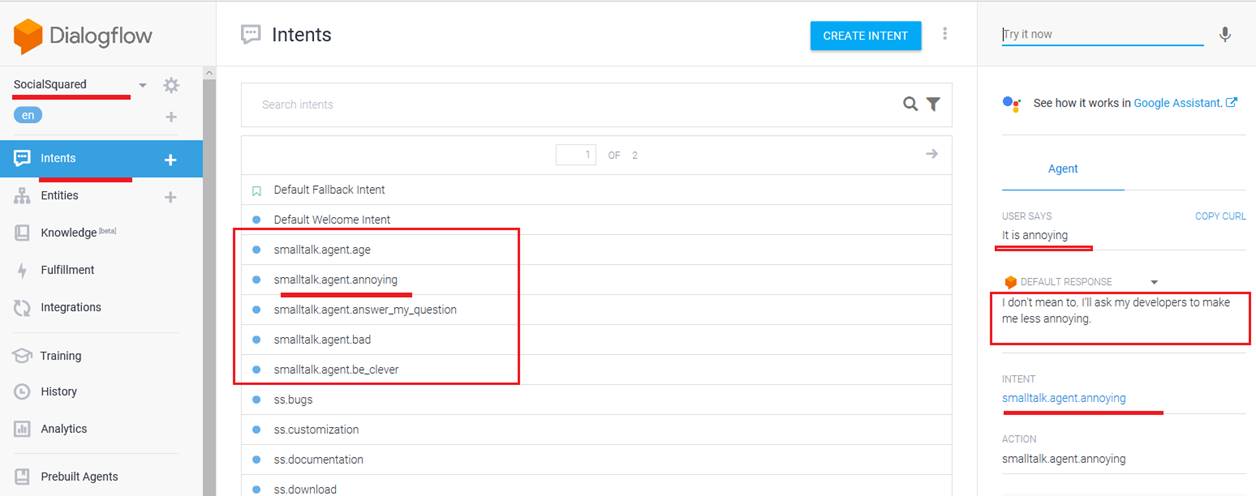The height and width of the screenshot is (496, 1256).
Task: Click the plus icon next to Intents
Action: click(x=170, y=159)
